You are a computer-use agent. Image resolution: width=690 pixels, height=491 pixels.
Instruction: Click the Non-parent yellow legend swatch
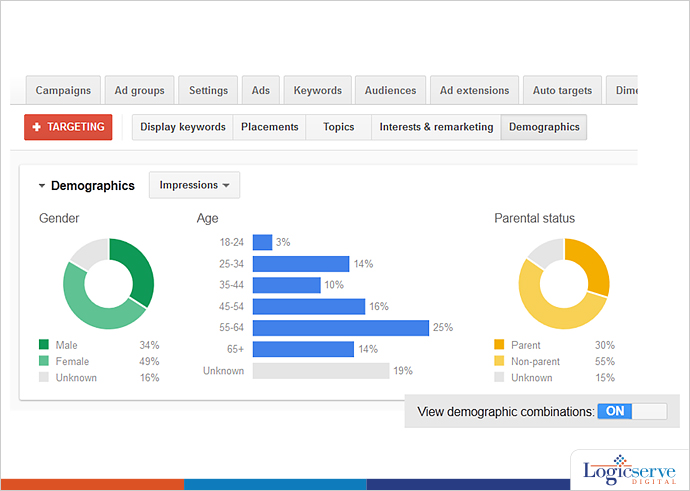pos(500,361)
